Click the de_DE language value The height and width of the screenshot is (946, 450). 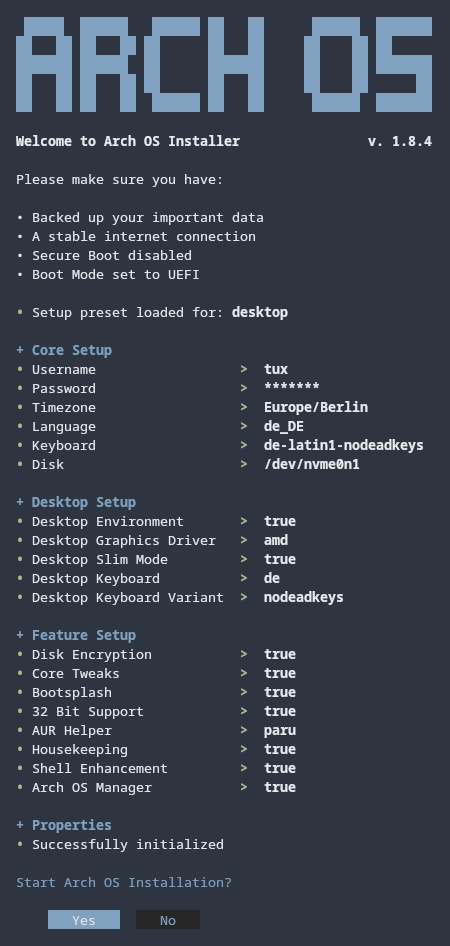tap(284, 427)
